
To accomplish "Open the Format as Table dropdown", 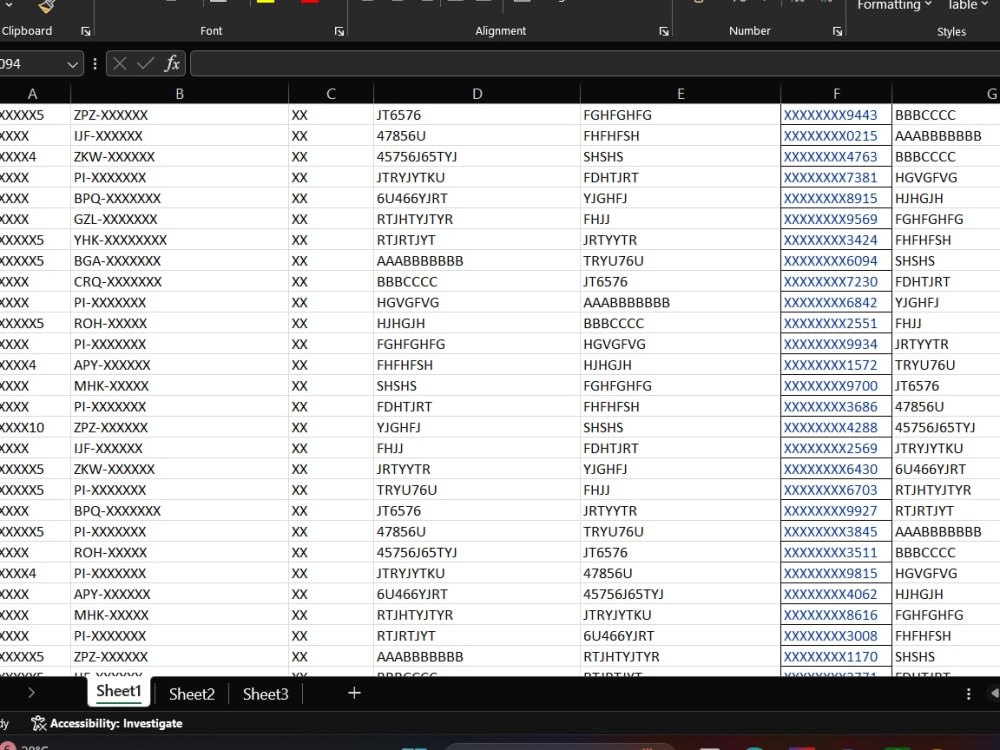I will [x=968, y=5].
